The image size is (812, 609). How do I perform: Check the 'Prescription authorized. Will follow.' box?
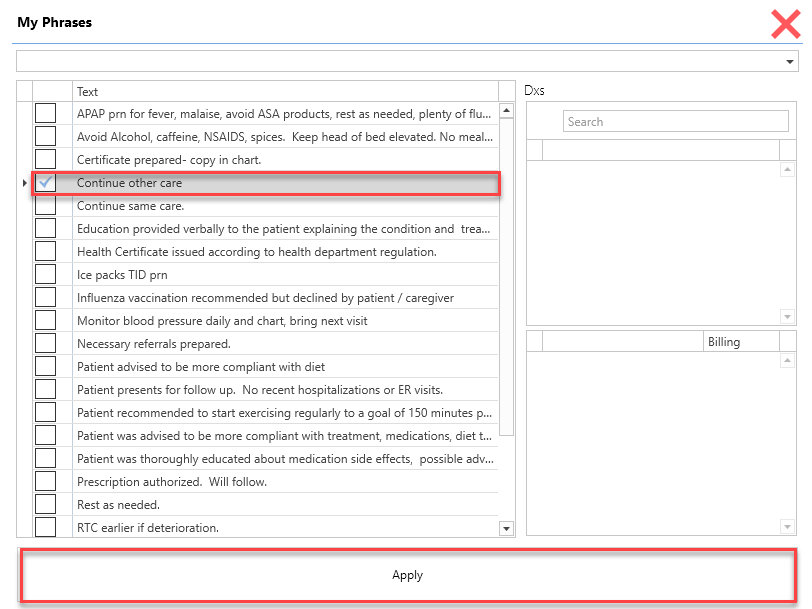(x=46, y=481)
